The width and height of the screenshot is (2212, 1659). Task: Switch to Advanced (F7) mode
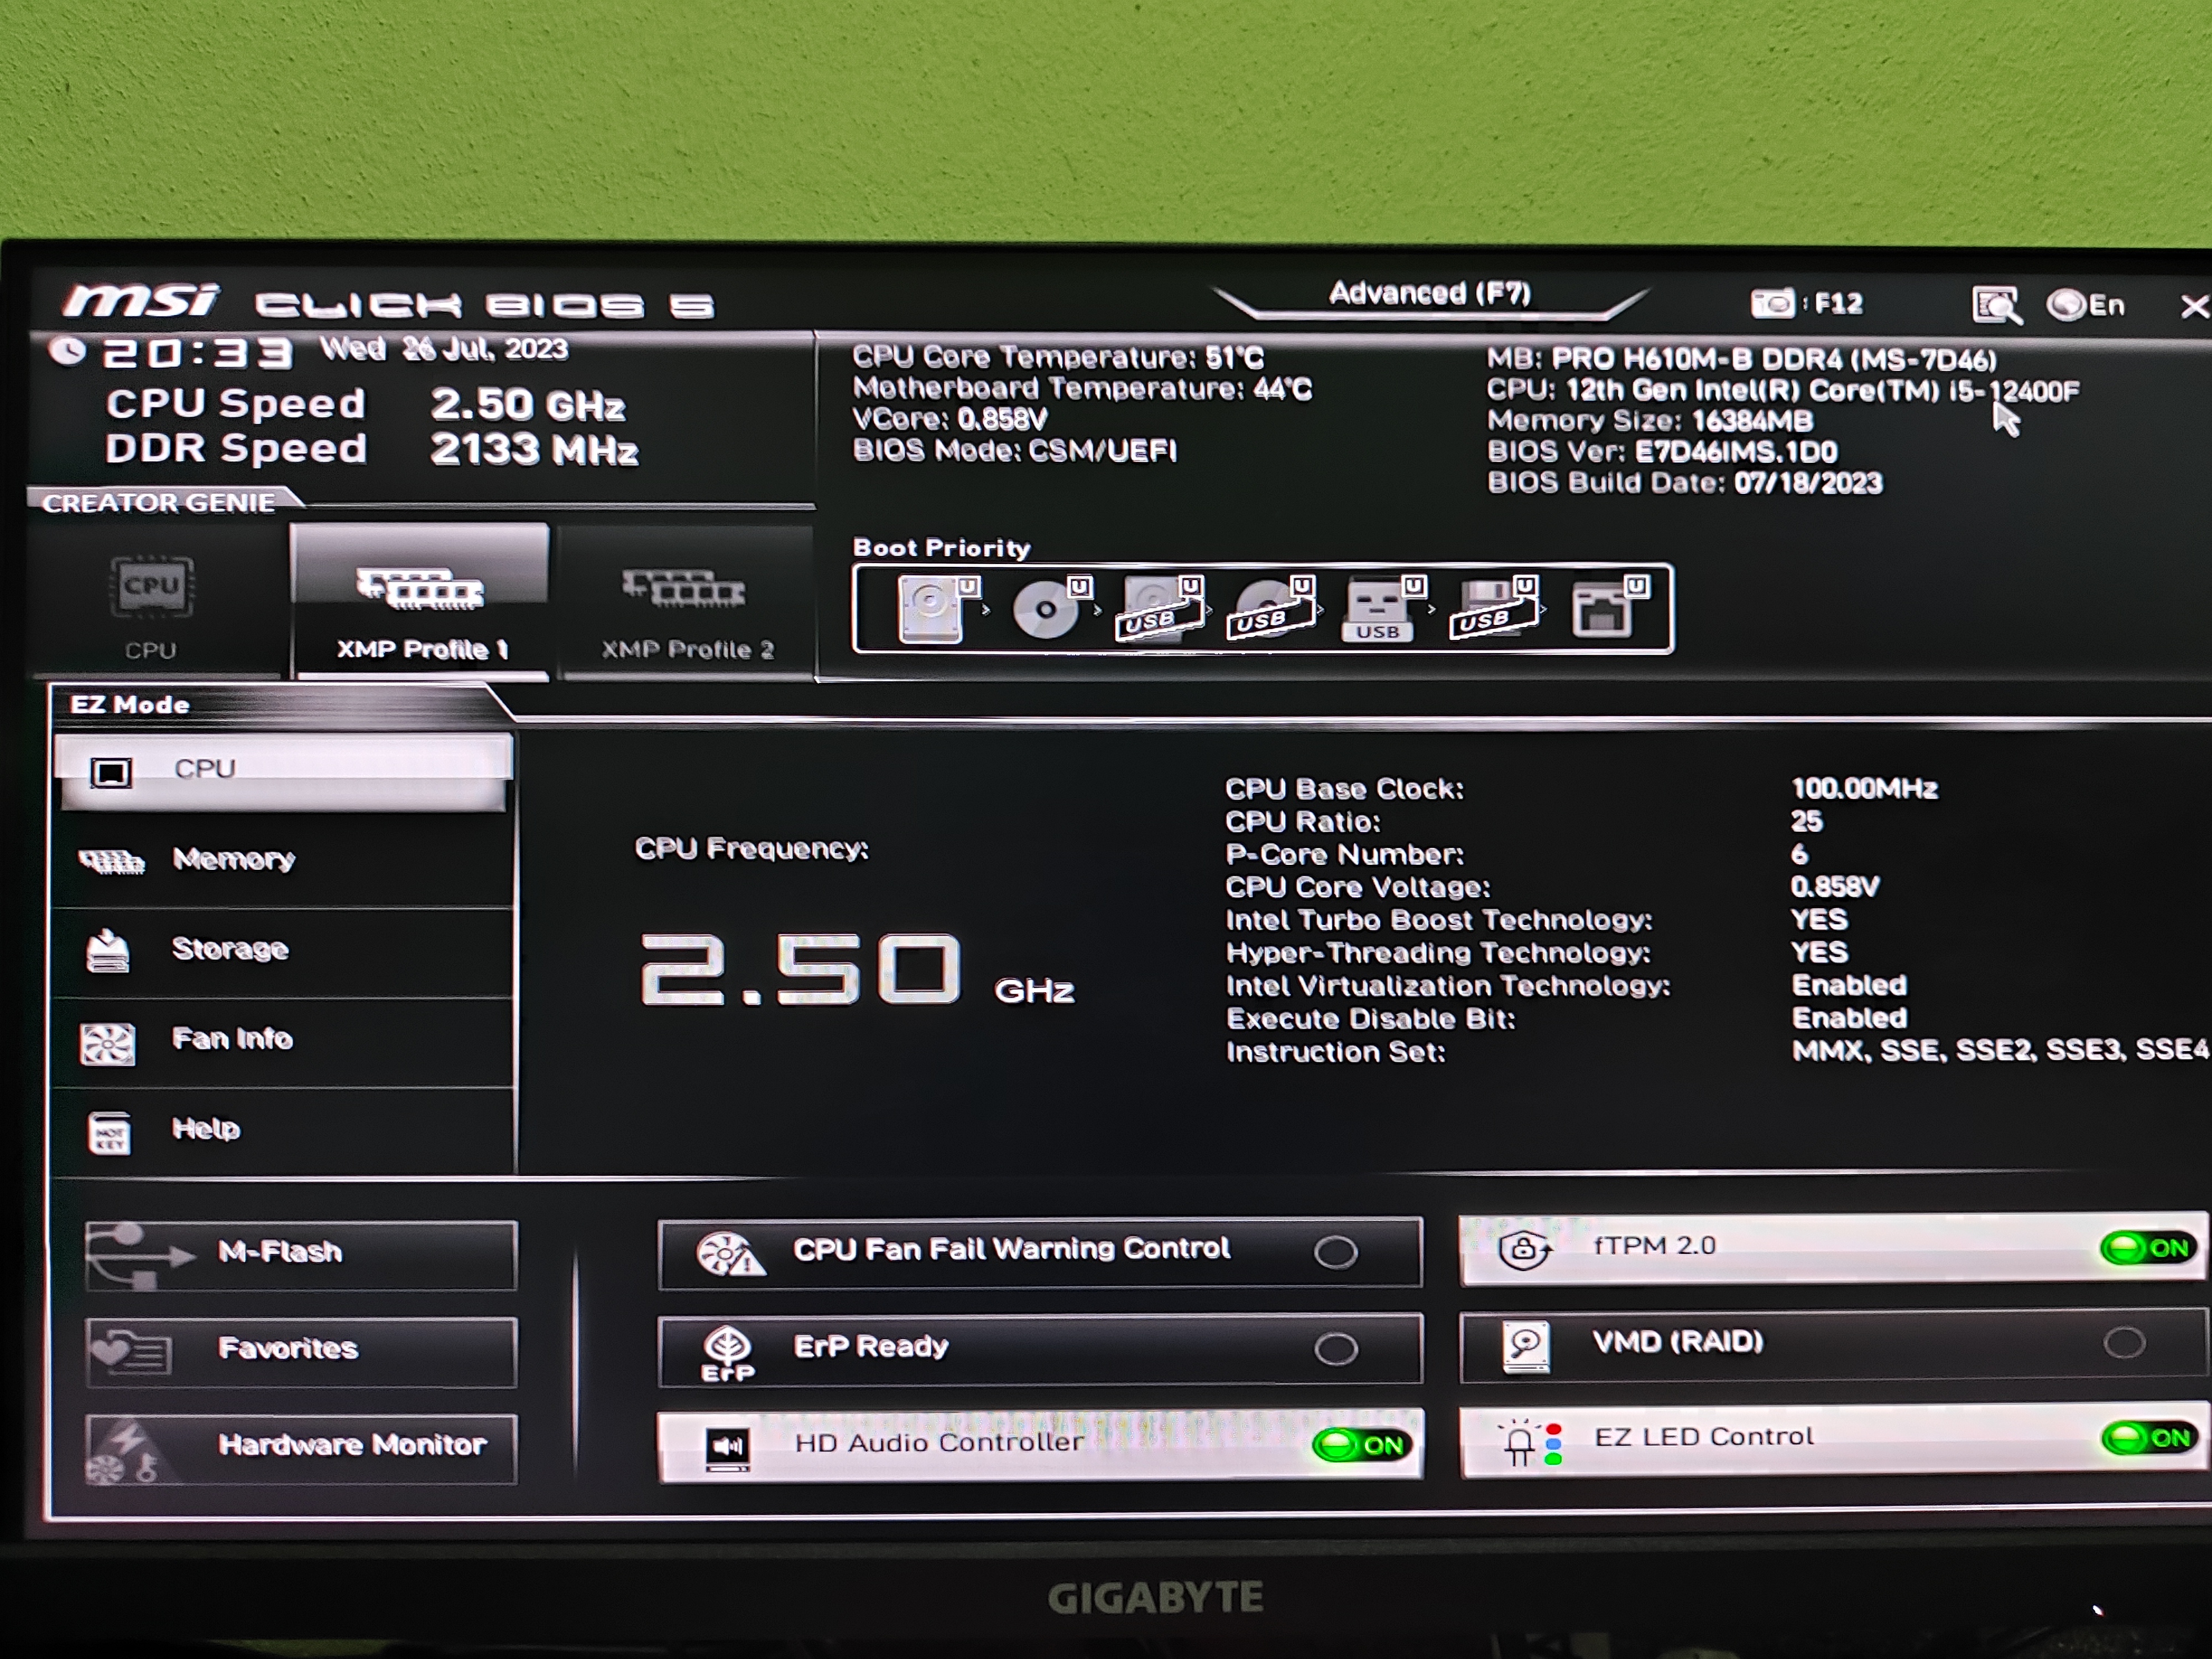click(x=1429, y=293)
